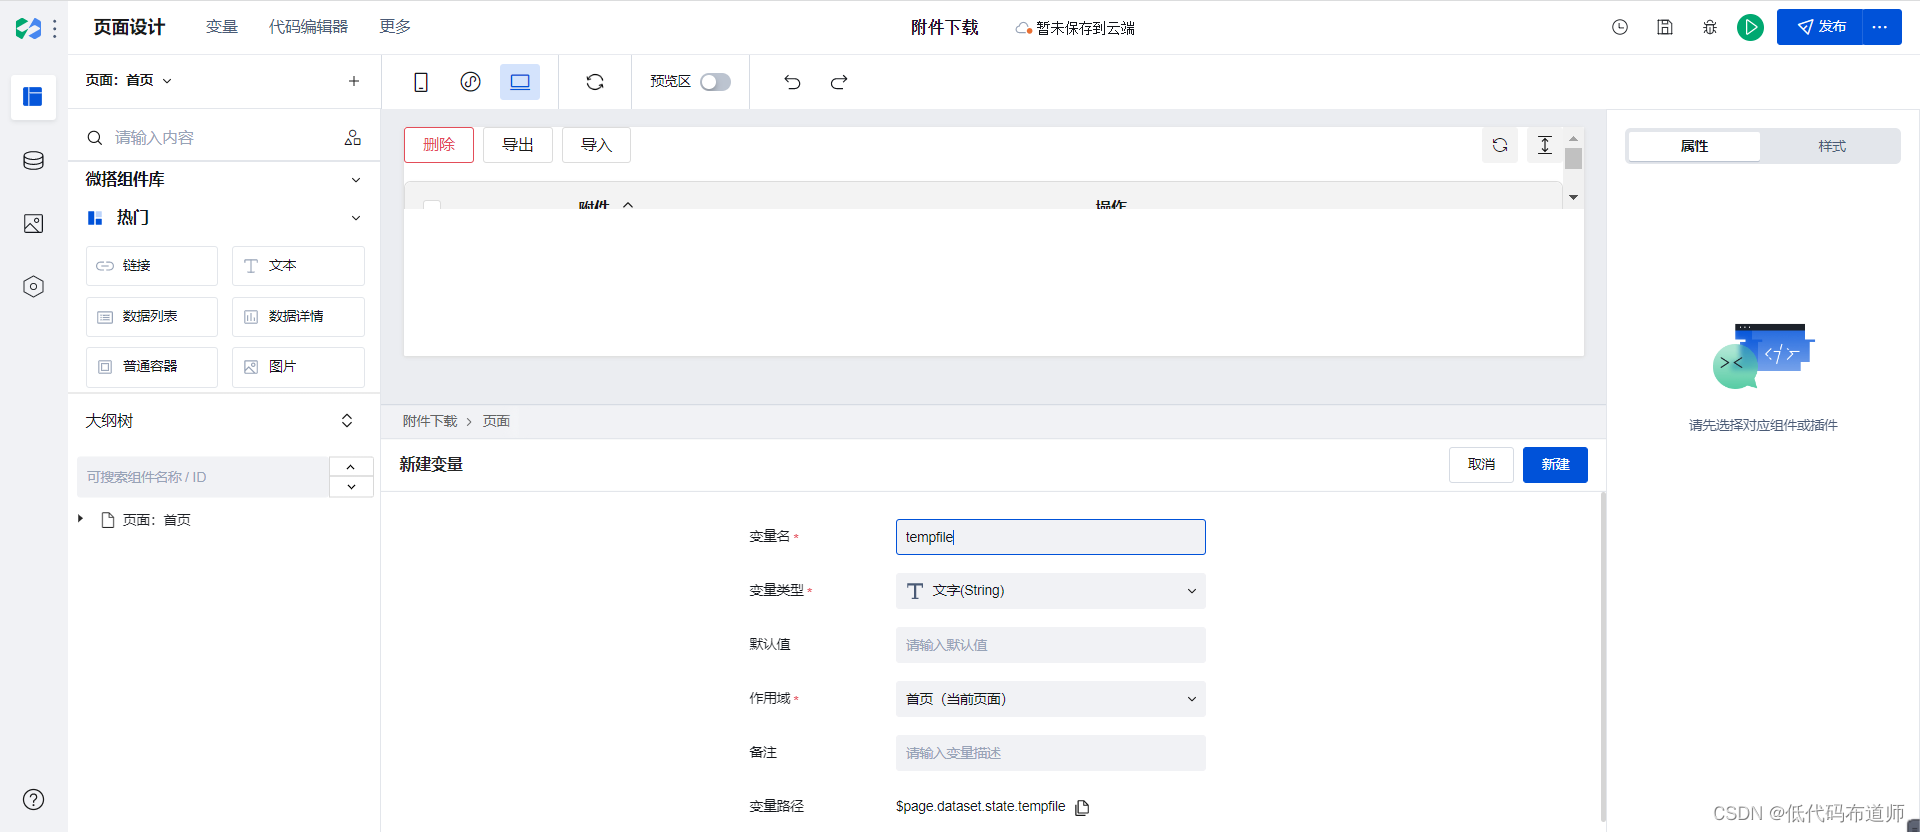The image size is (1920, 832).
Task: Select the 数据详情 component
Action: (x=298, y=317)
